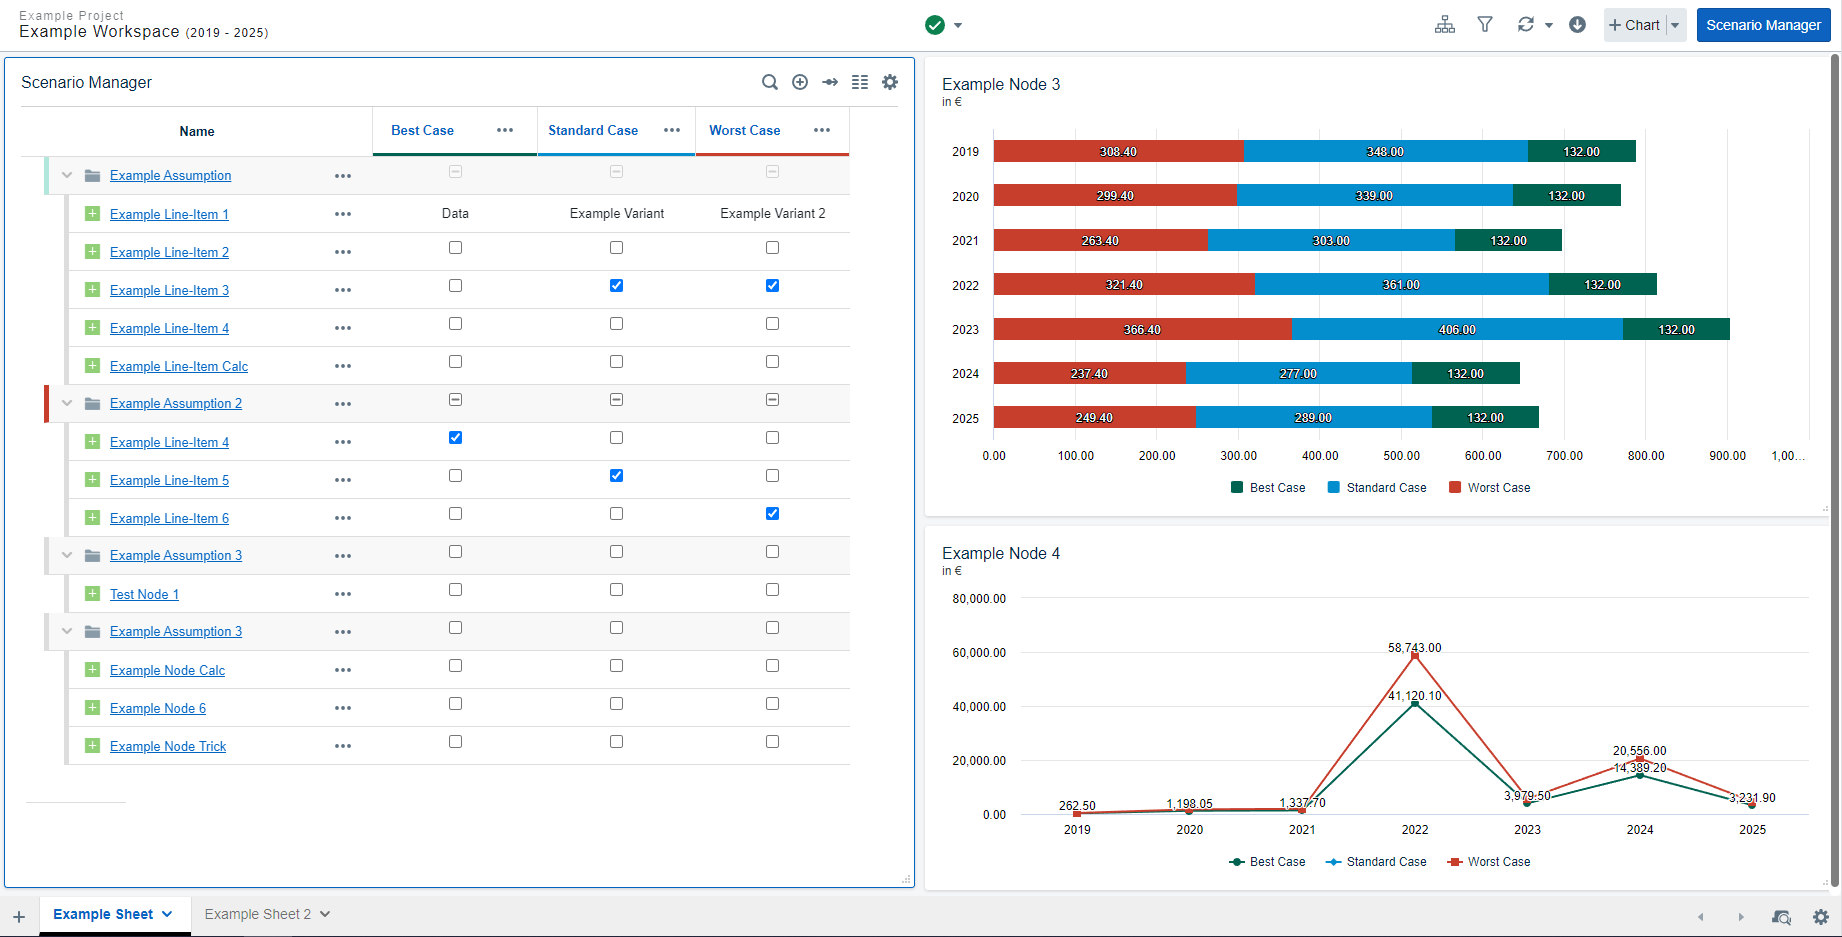This screenshot has height=937, width=1842.
Task: Click the Scenario Manager button
Action: pyautogui.click(x=1763, y=24)
